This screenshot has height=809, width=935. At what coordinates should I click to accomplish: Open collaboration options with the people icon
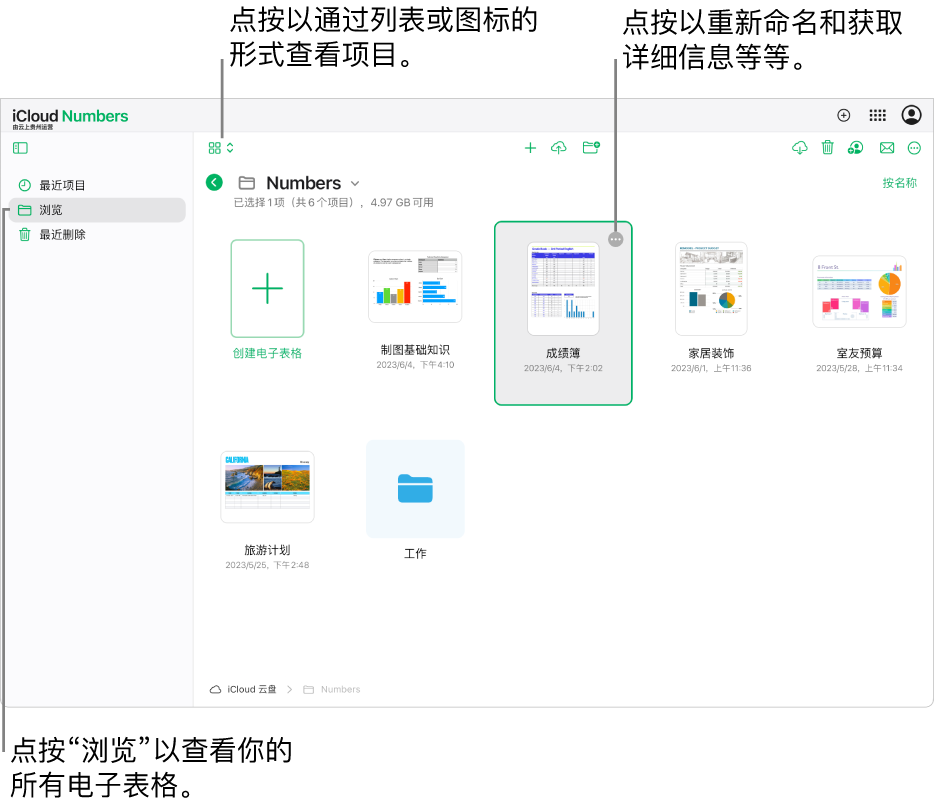[x=855, y=147]
